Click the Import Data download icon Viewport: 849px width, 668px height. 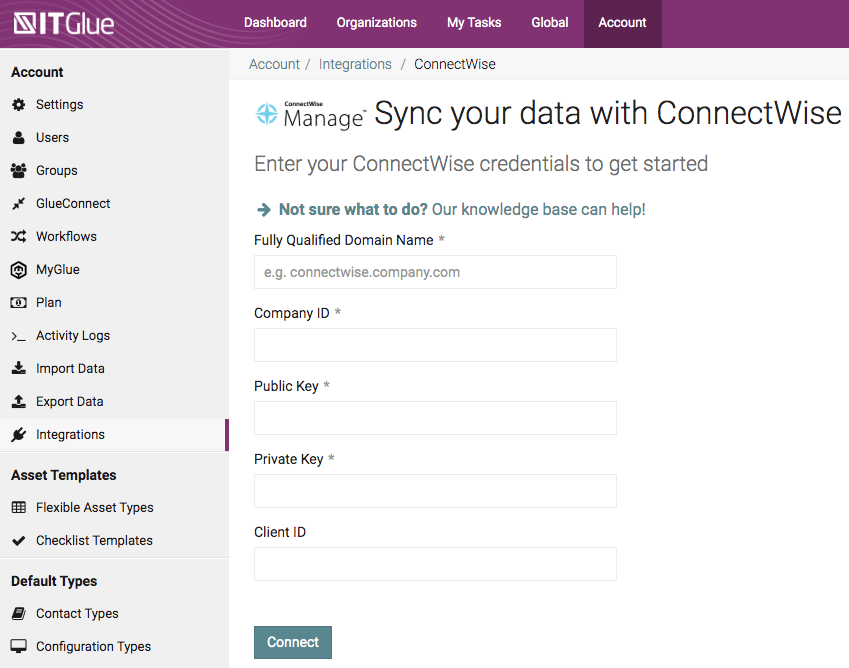click(19, 368)
